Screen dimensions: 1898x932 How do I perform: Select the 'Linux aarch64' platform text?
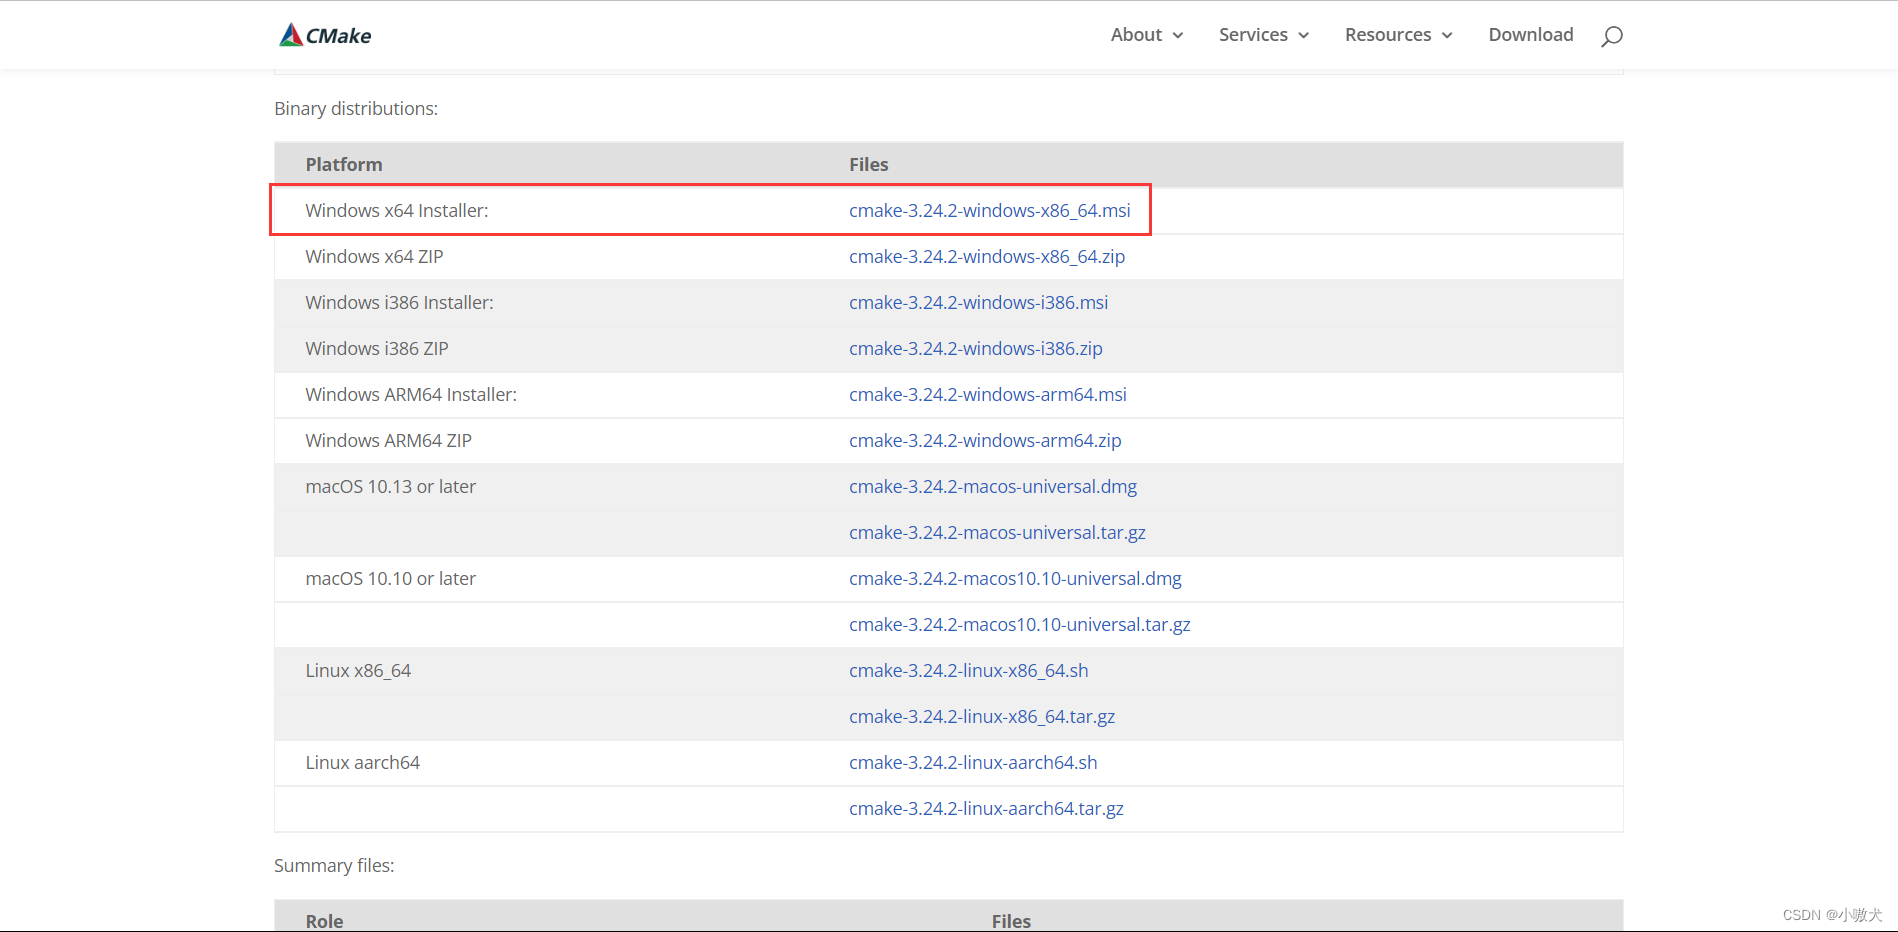363,763
